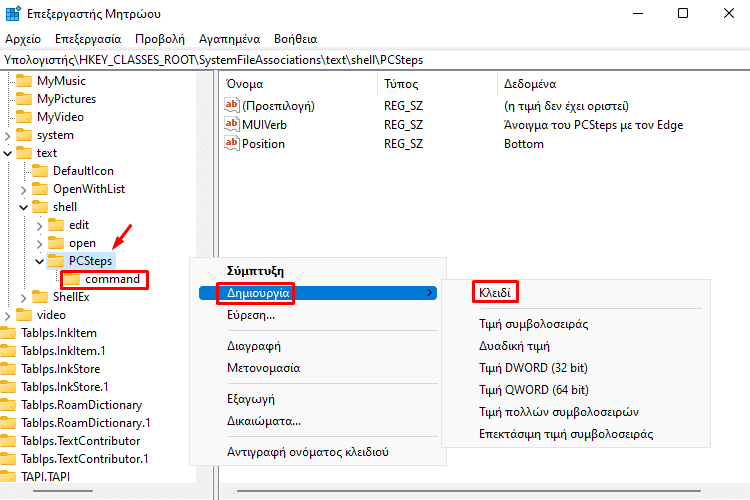Choose Εξαγωγή in the context menu
750x500 pixels.
(x=318, y=399)
